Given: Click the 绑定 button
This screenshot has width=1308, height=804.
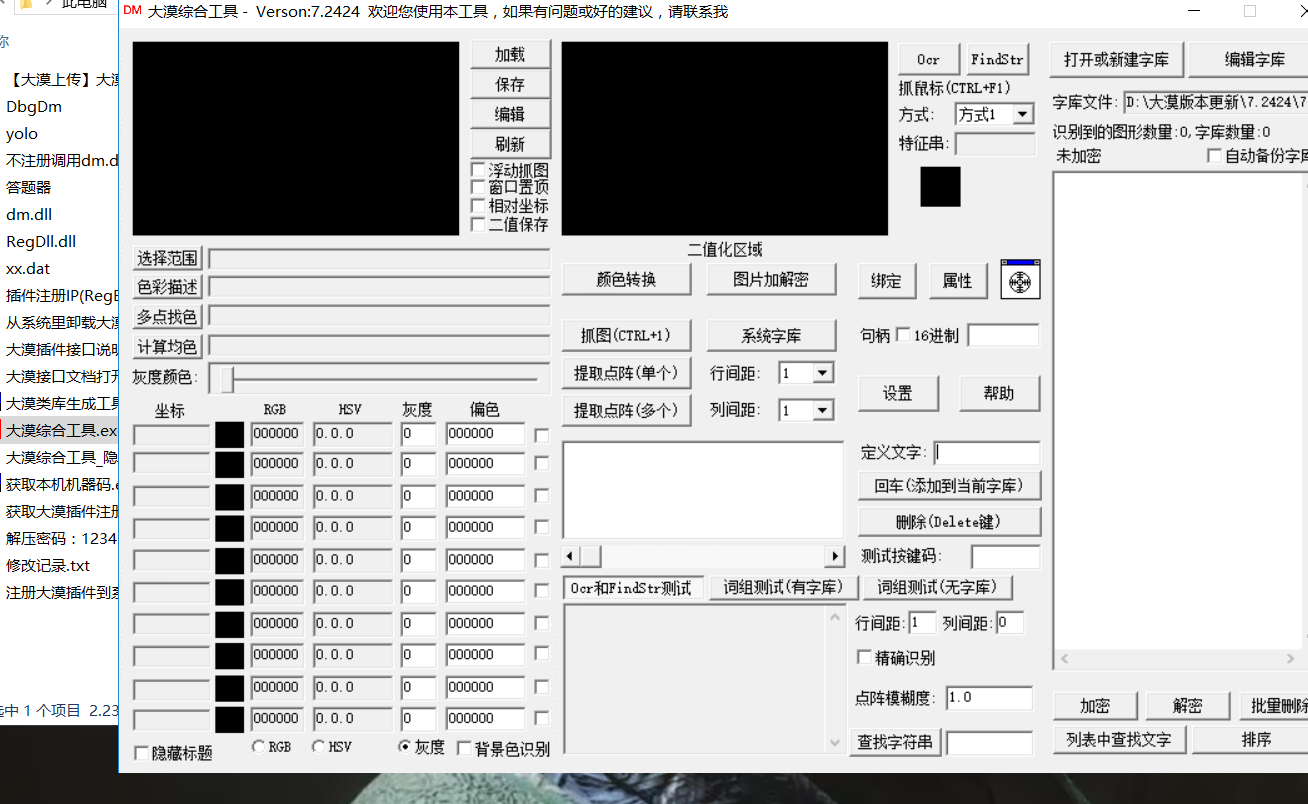Looking at the screenshot, I should coord(886,281).
